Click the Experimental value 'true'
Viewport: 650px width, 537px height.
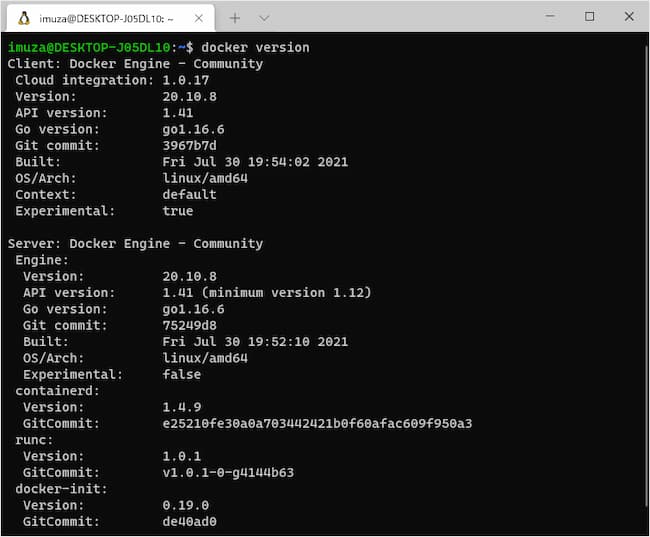click(x=178, y=211)
